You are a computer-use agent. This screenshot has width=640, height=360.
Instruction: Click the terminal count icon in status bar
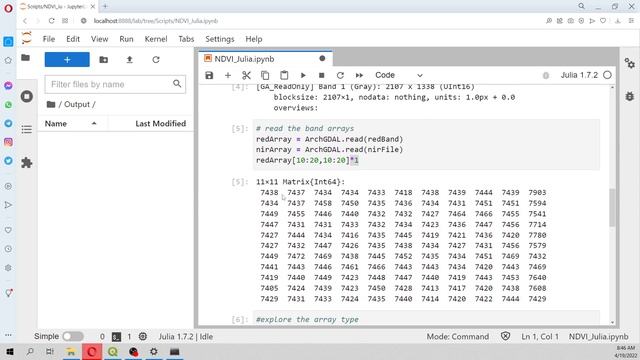coord(116,337)
